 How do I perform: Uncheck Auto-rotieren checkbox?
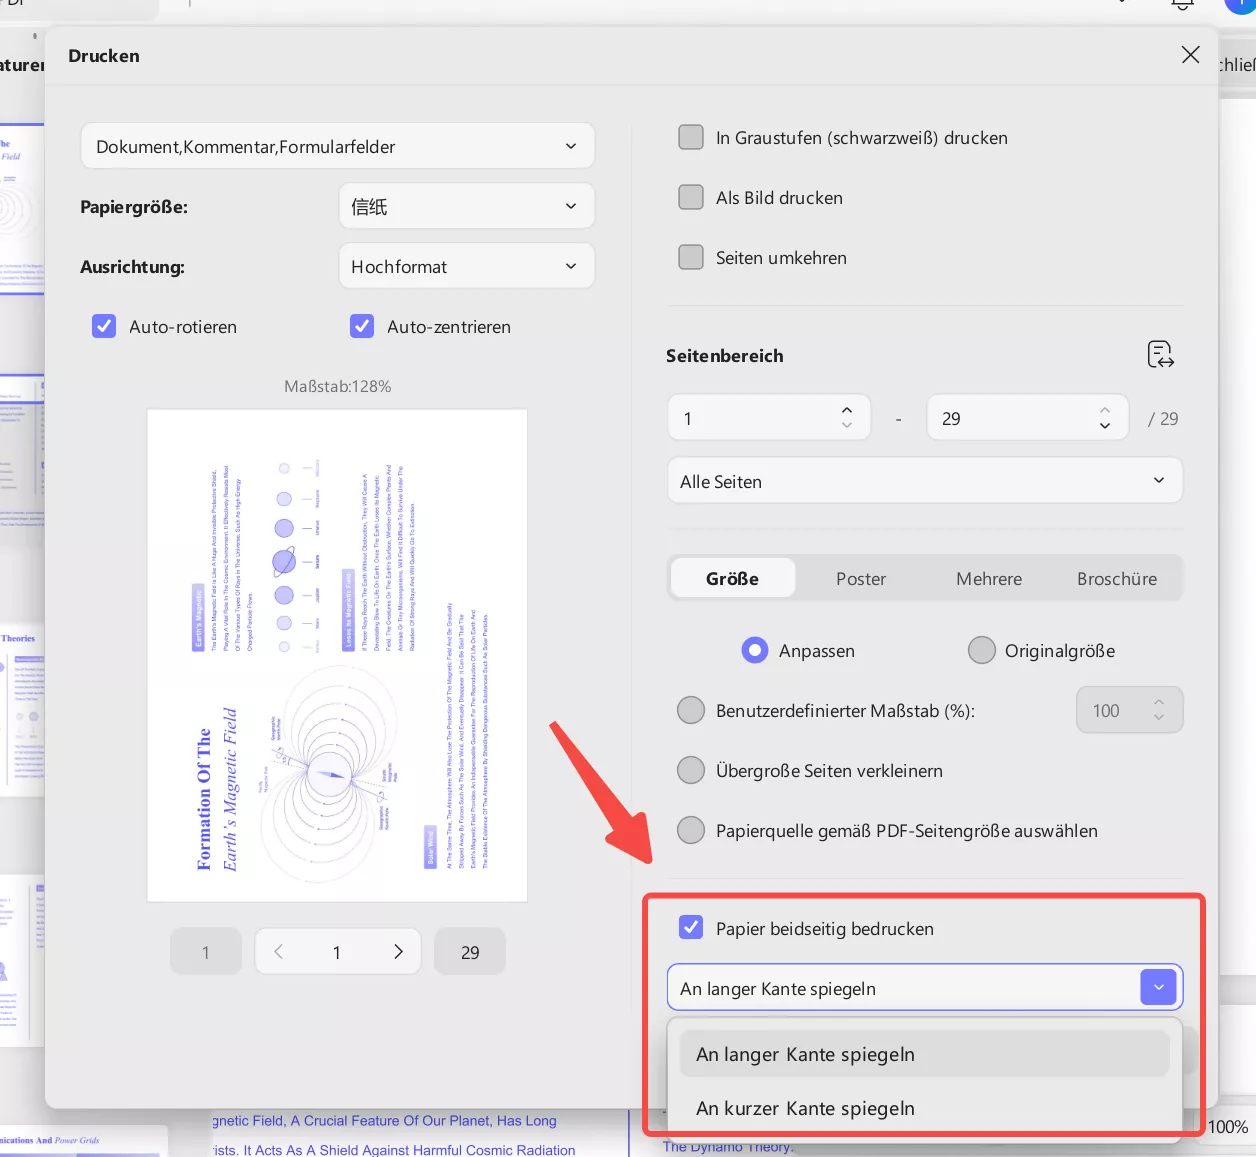tap(104, 326)
